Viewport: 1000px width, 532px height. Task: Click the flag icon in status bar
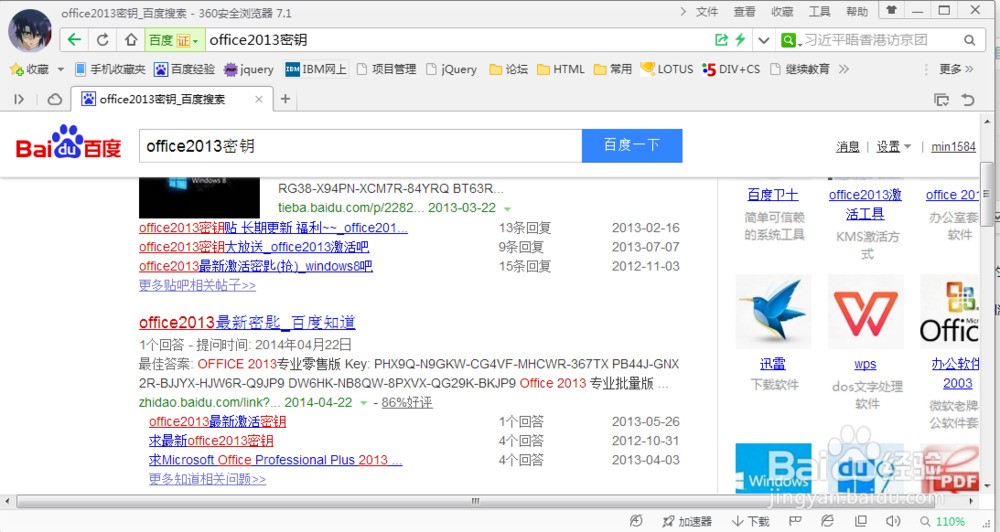(795, 521)
